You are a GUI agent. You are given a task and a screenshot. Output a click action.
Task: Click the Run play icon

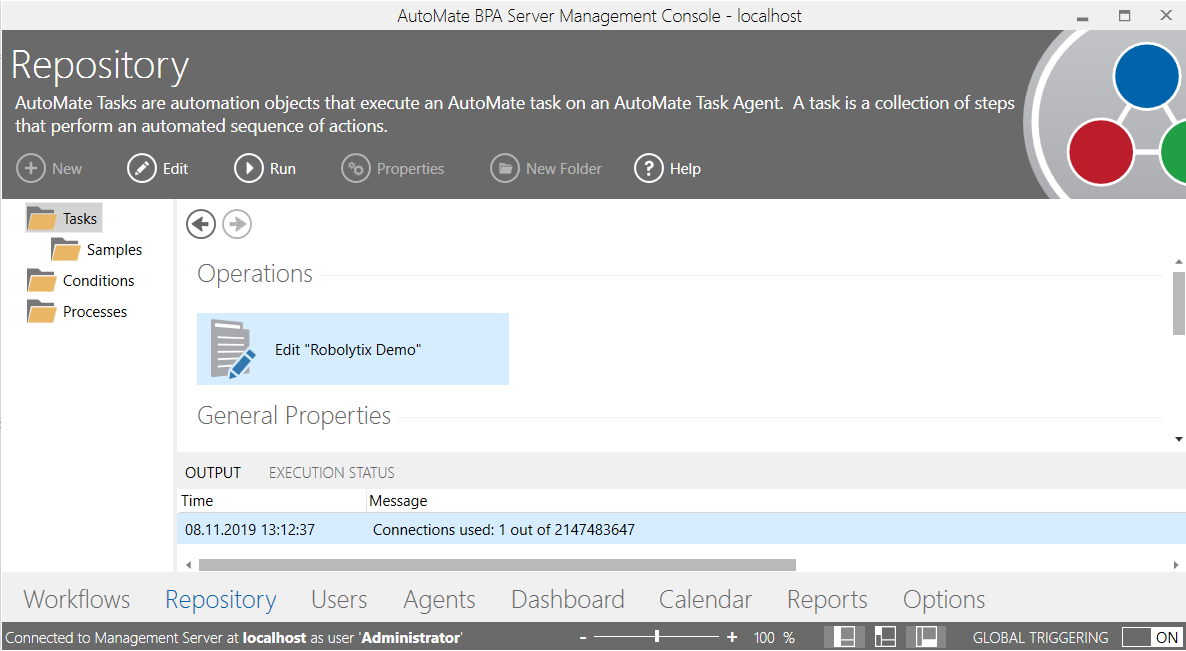coord(249,168)
